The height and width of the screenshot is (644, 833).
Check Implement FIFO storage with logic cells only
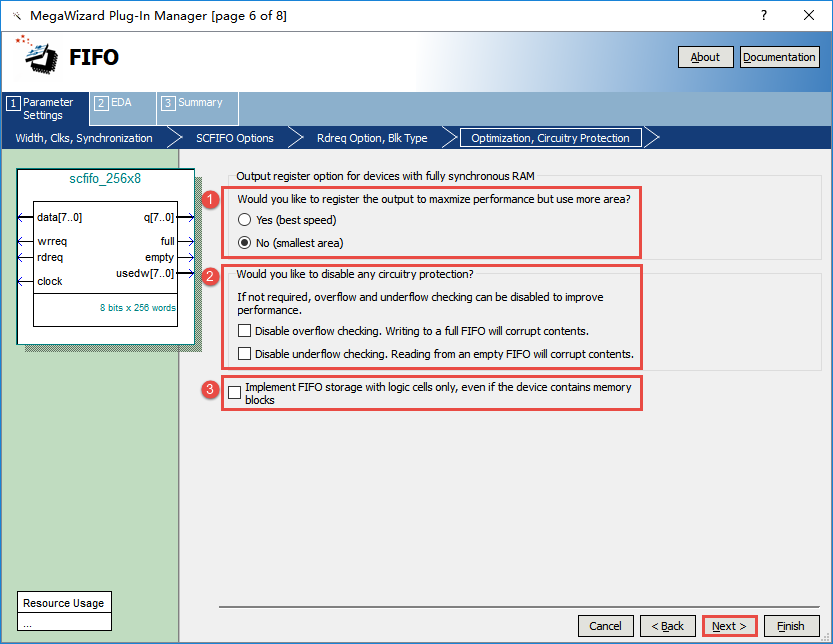(234, 393)
